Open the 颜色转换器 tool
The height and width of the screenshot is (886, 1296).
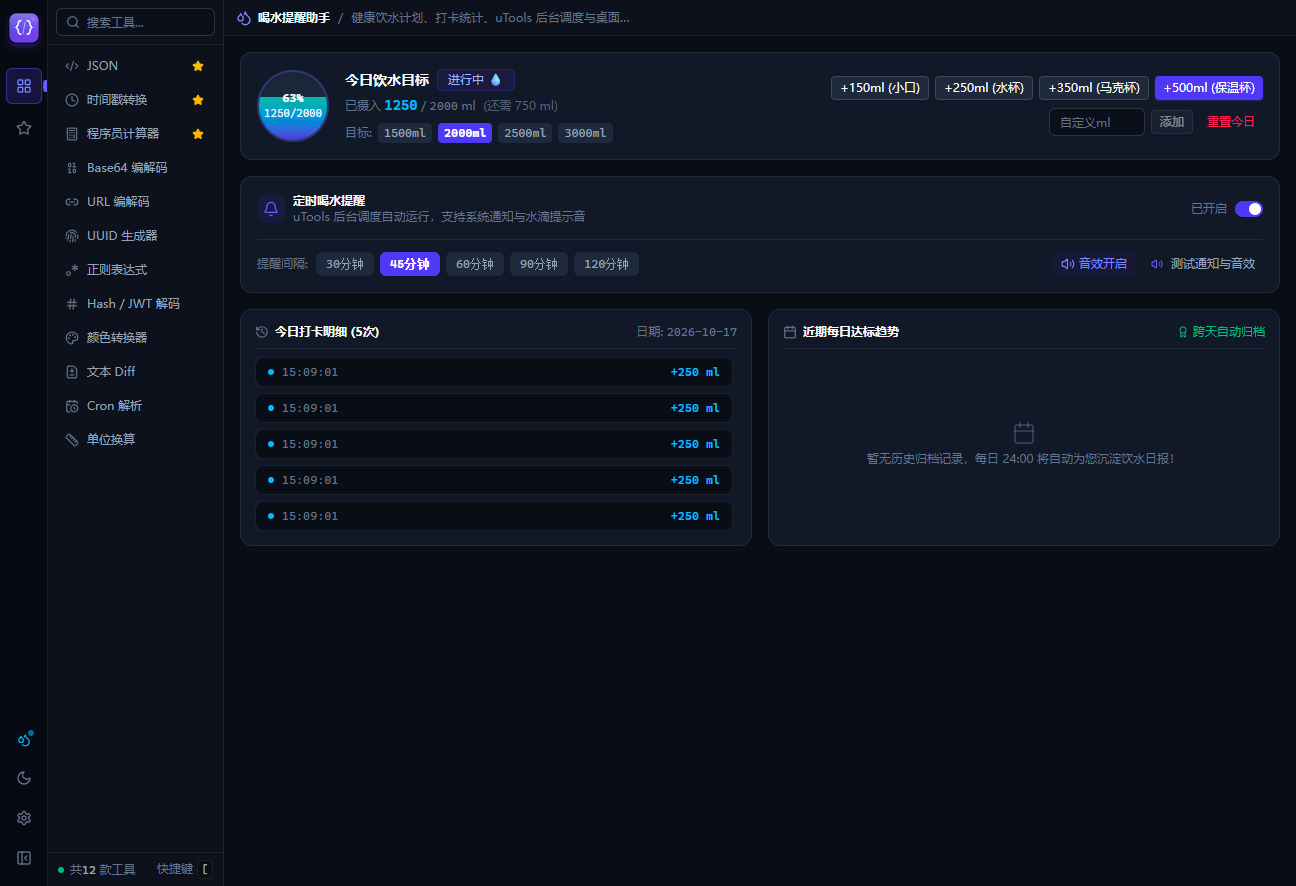[x=135, y=338]
